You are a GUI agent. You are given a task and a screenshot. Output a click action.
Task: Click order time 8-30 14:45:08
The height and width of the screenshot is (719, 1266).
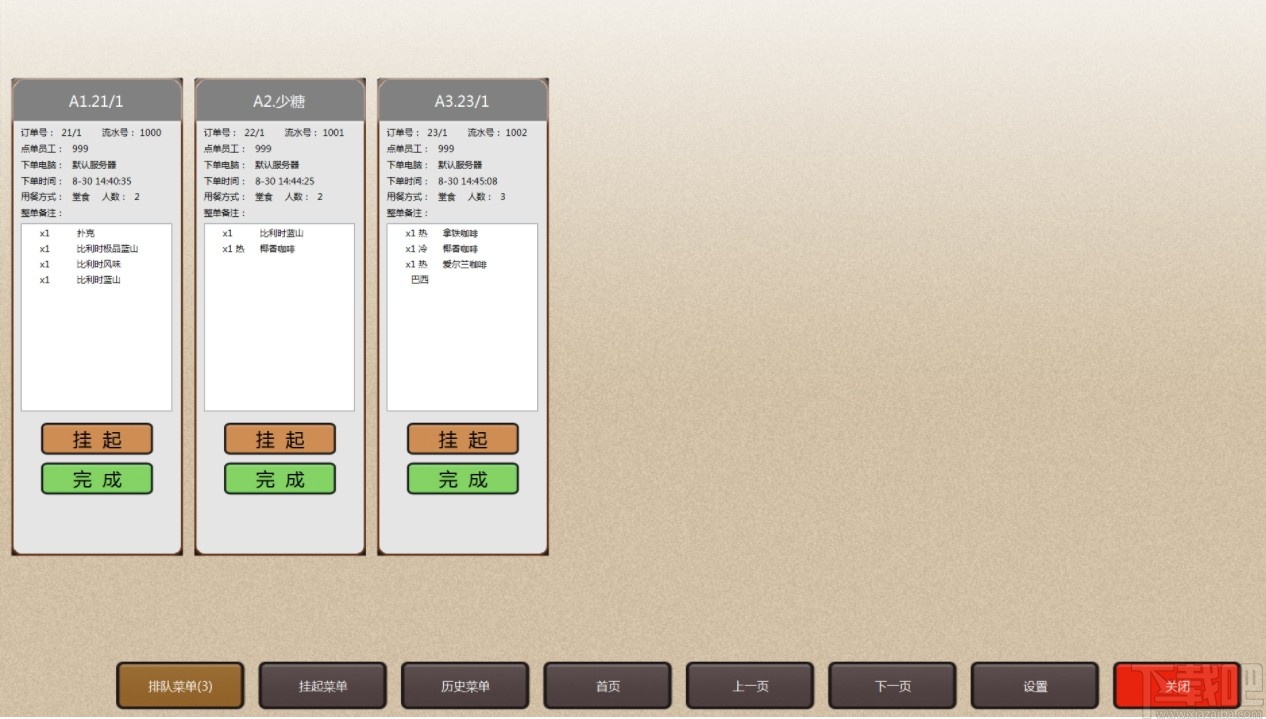pos(467,181)
